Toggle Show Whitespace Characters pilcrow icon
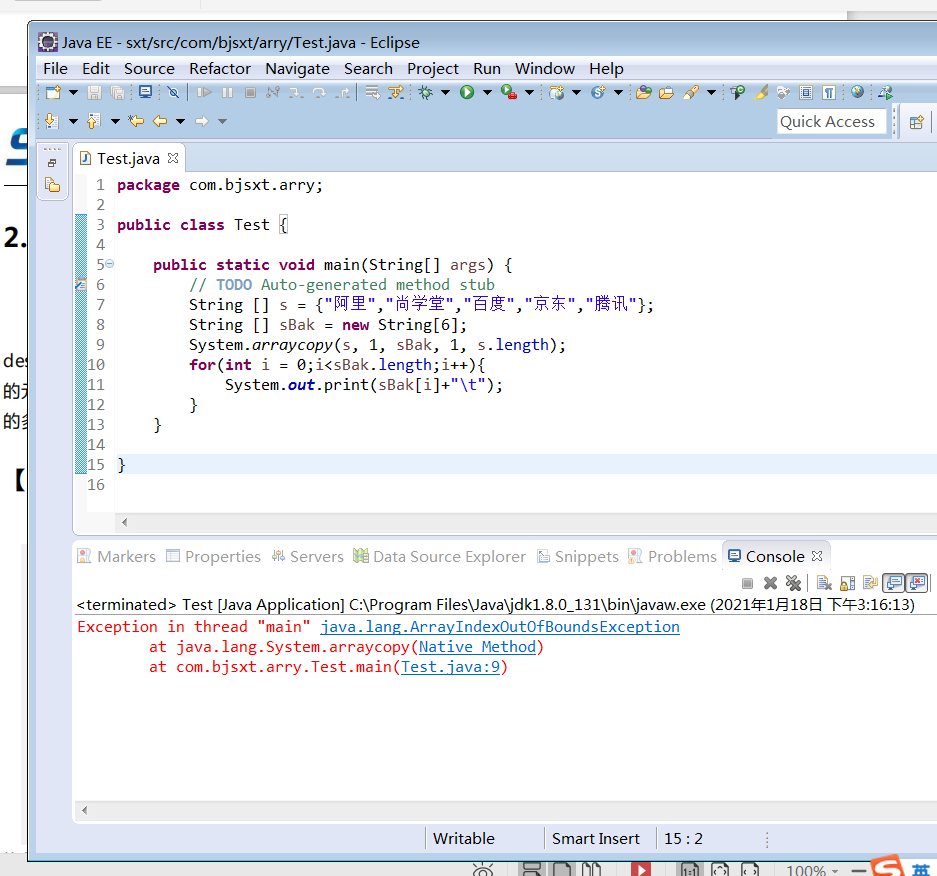Image resolution: width=937 pixels, height=876 pixels. 828,93
